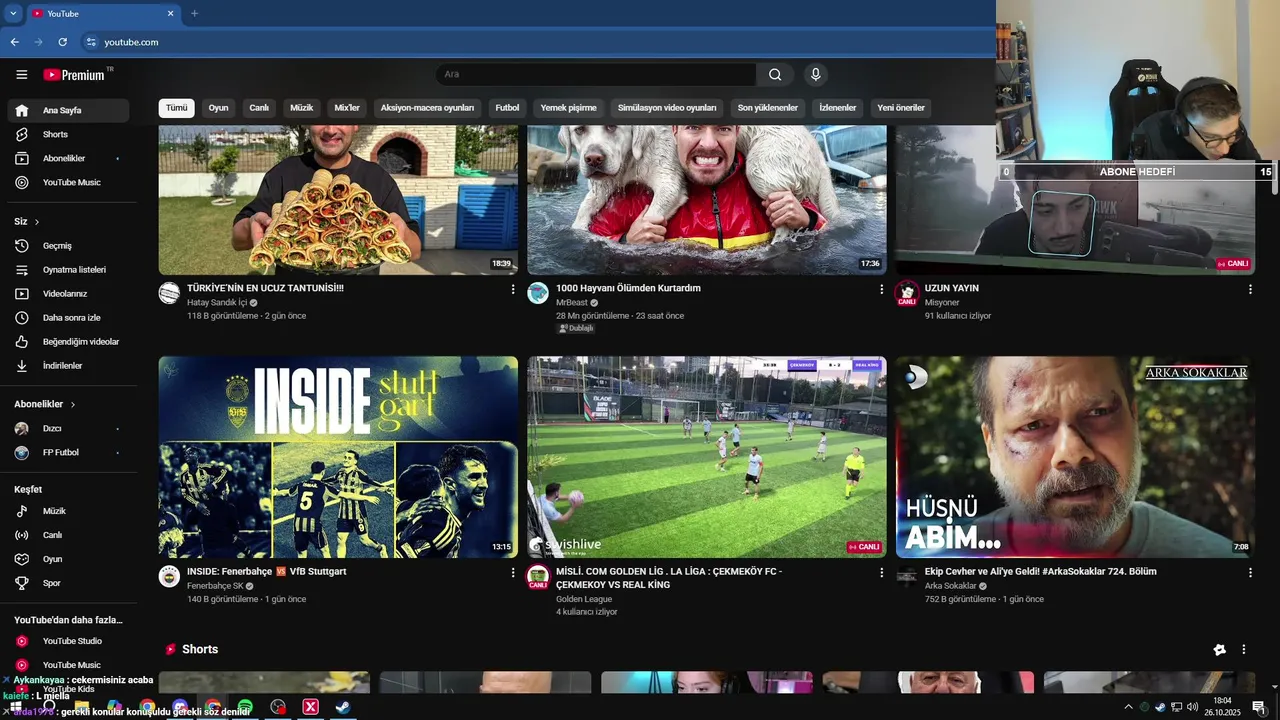Open more options for the MrBeast video
1280x720 pixels.
click(882, 289)
